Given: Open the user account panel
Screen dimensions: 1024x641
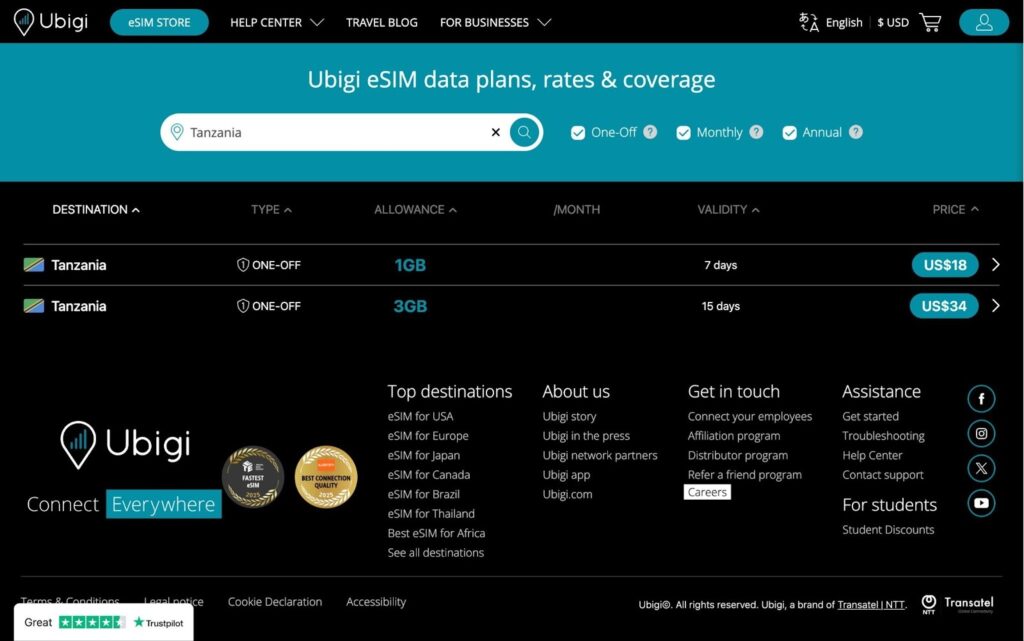Looking at the screenshot, I should [x=983, y=21].
